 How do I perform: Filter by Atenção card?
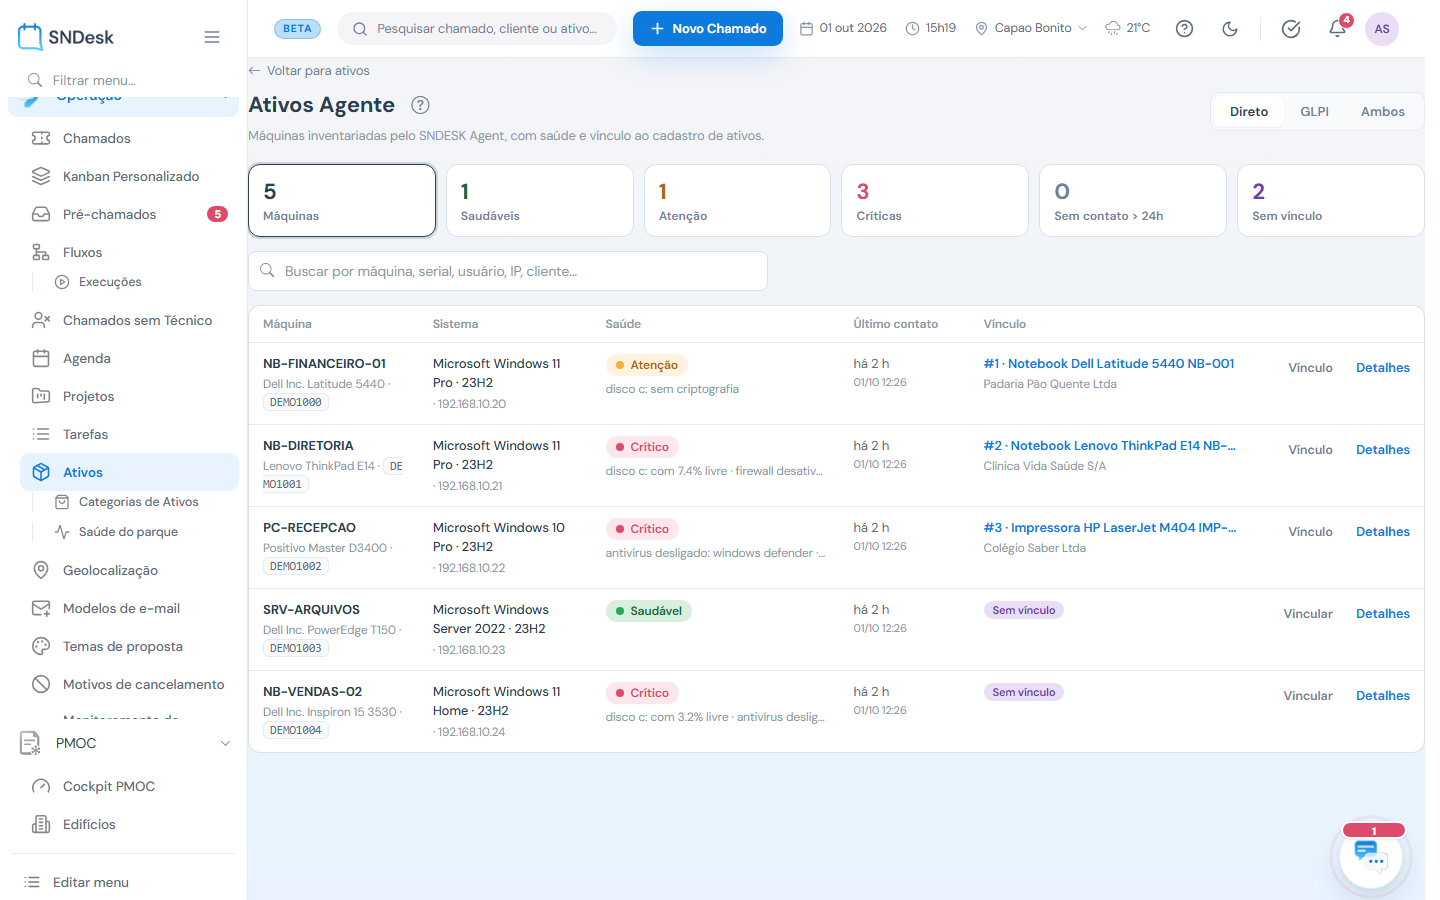click(x=737, y=201)
